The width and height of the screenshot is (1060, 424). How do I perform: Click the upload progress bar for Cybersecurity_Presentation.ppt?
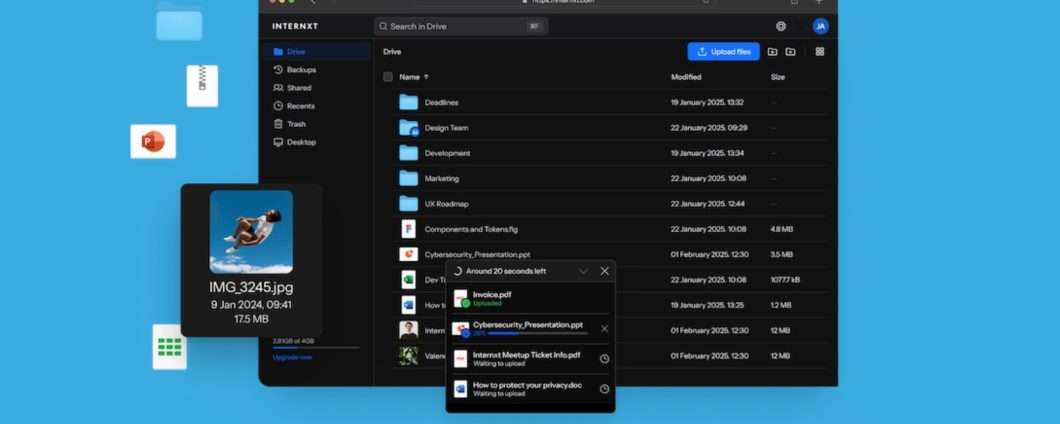tap(538, 333)
